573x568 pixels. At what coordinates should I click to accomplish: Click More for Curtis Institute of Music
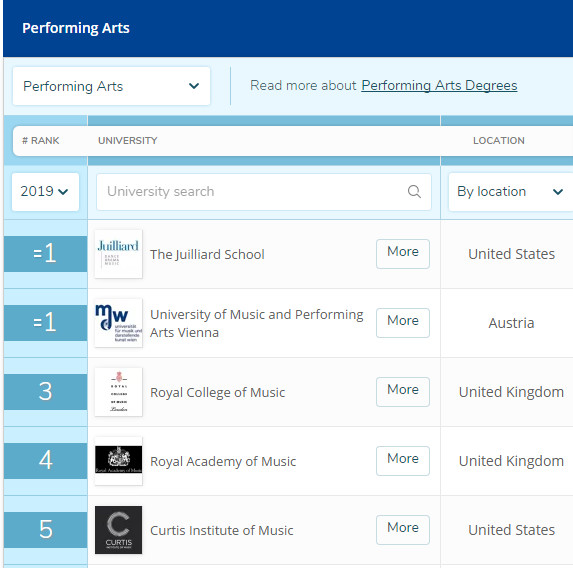tap(403, 530)
